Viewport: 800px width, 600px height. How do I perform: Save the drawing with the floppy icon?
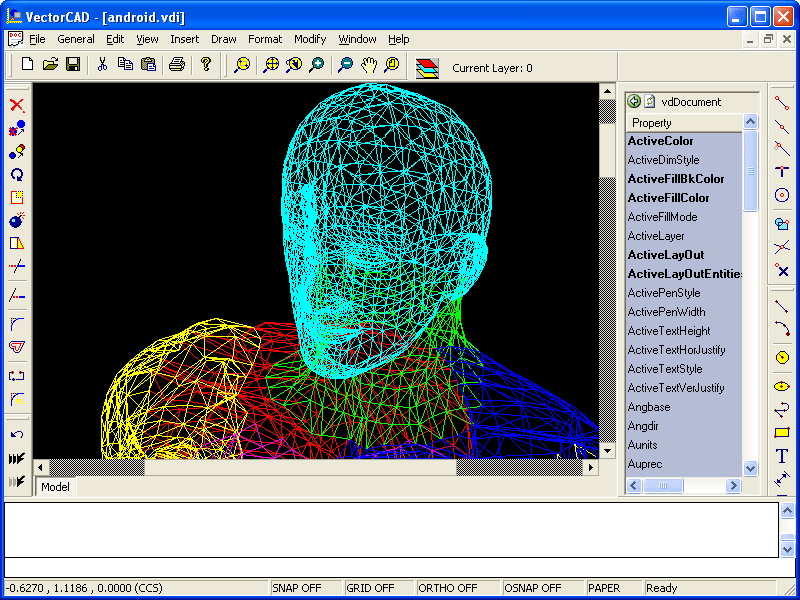click(73, 64)
